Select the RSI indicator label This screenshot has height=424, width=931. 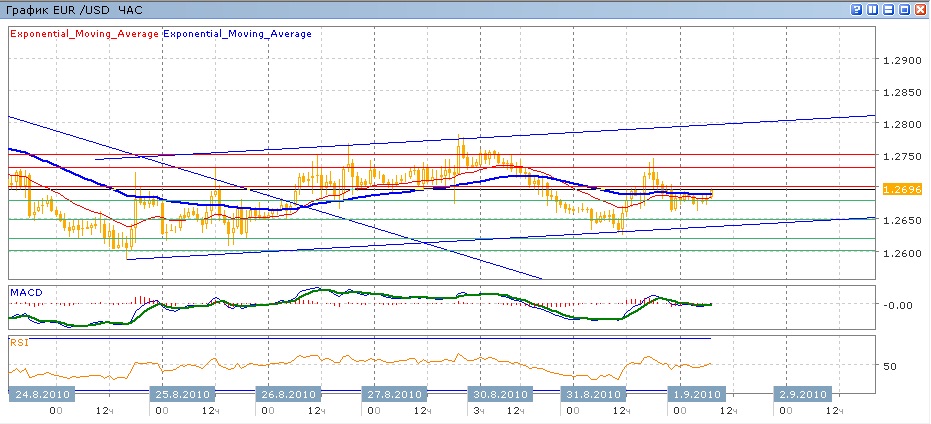click(18, 342)
